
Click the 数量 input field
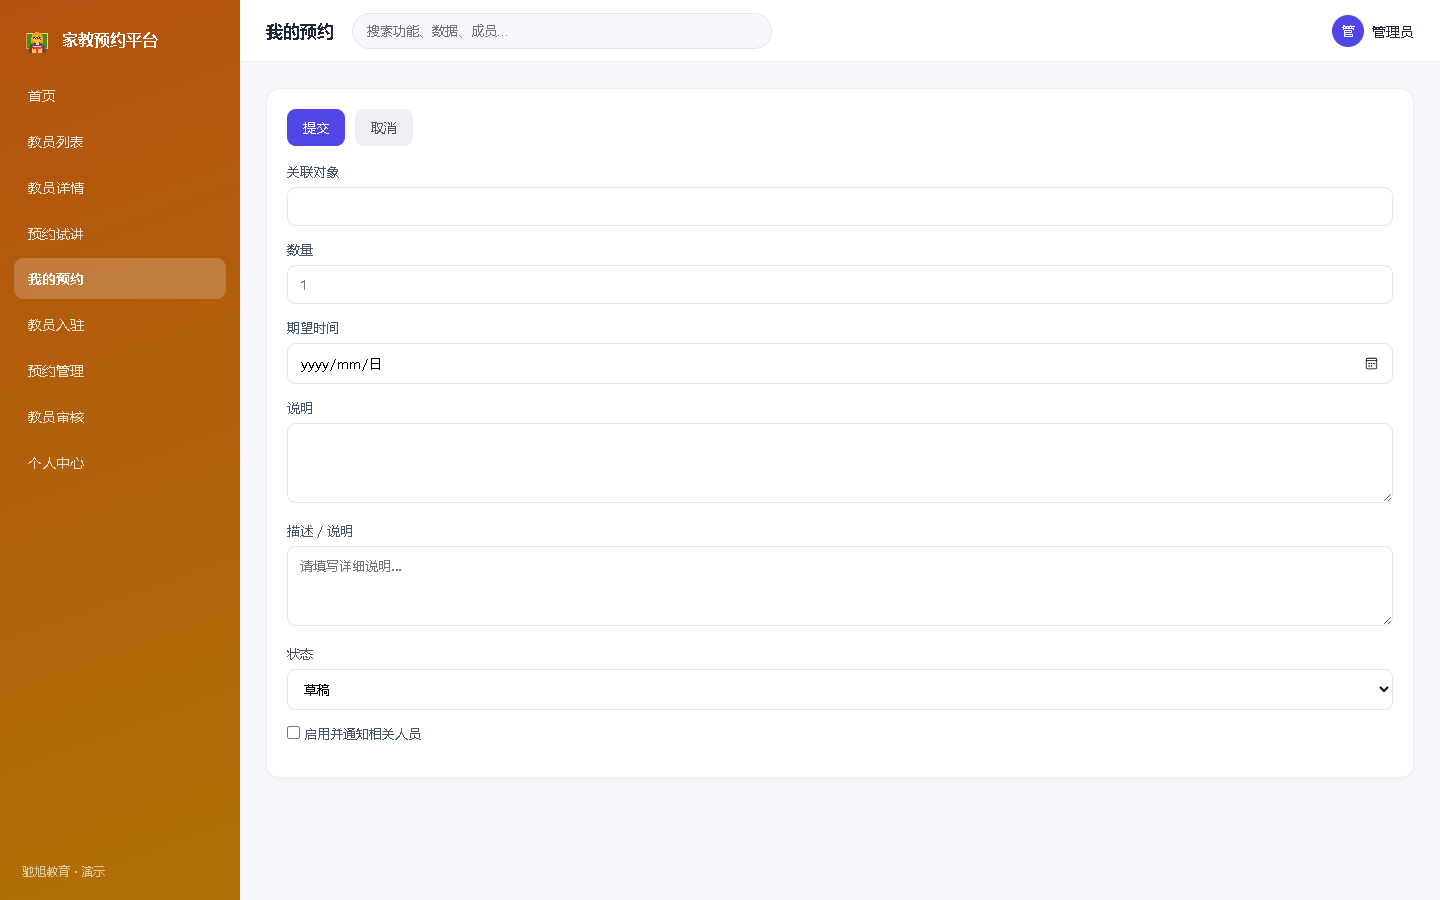click(840, 285)
